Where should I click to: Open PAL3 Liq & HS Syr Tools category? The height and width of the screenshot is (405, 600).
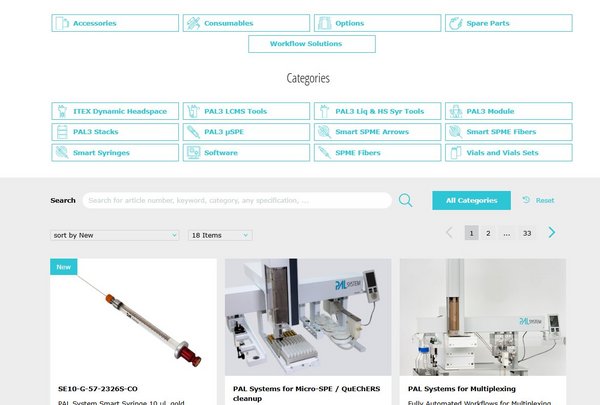(x=377, y=111)
